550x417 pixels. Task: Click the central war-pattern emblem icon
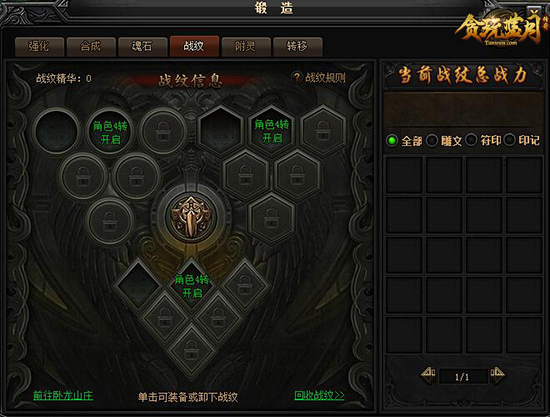191,216
